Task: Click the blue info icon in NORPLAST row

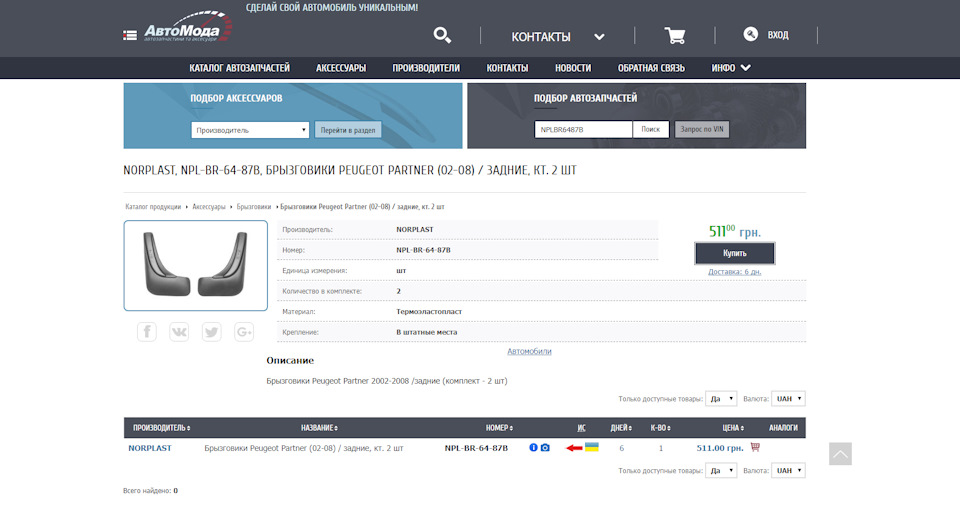Action: point(533,447)
